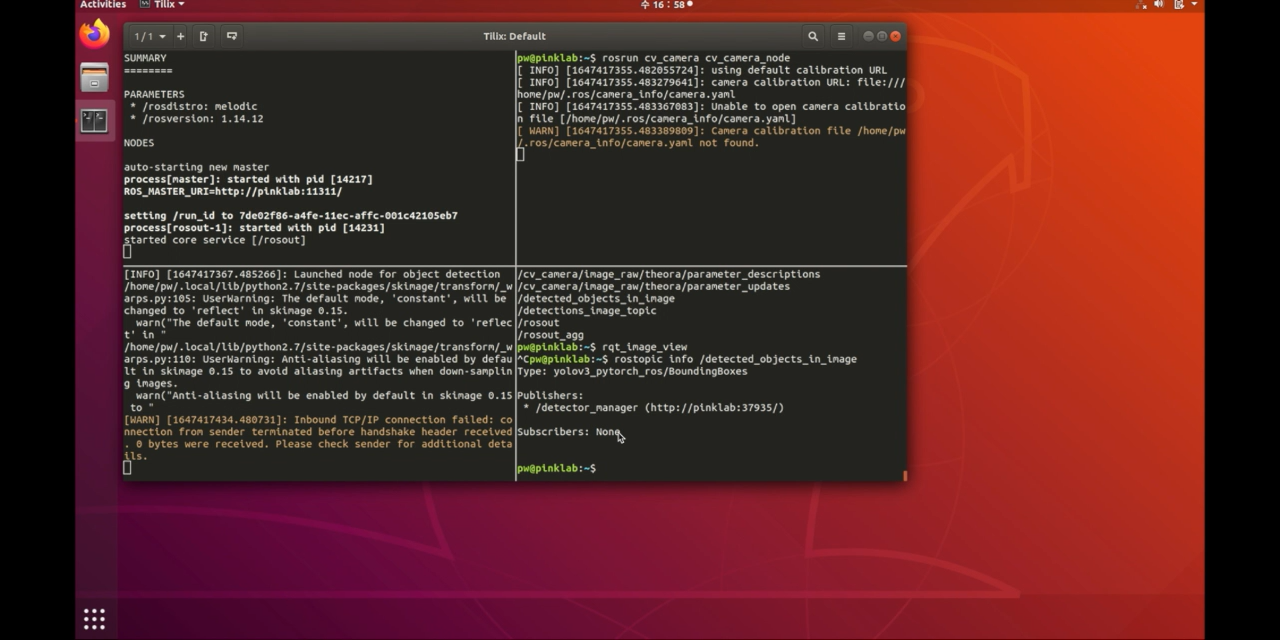Click the 'Publishers:' label

(550, 395)
